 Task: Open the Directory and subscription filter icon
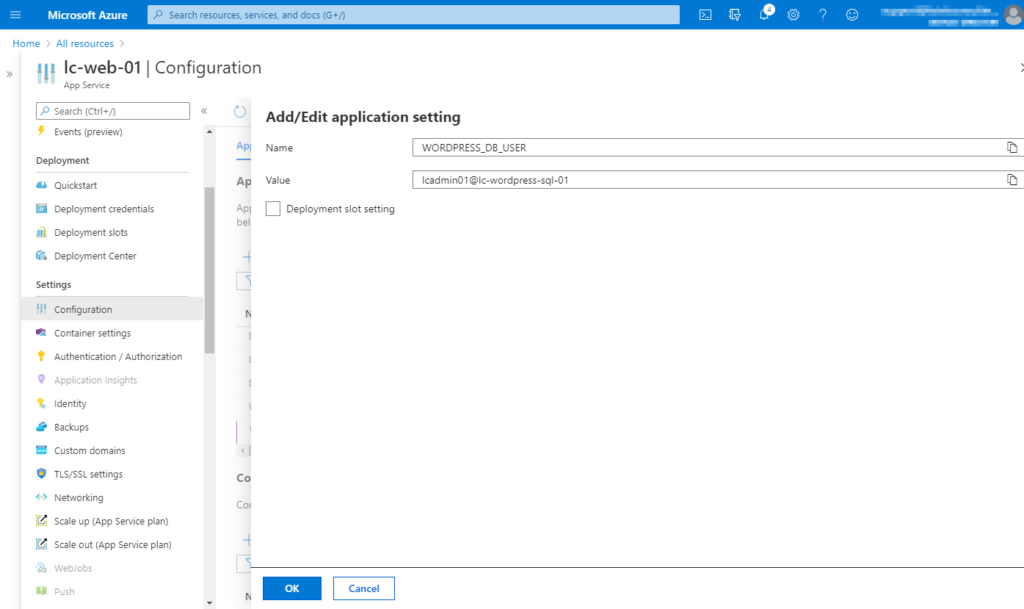(x=735, y=14)
